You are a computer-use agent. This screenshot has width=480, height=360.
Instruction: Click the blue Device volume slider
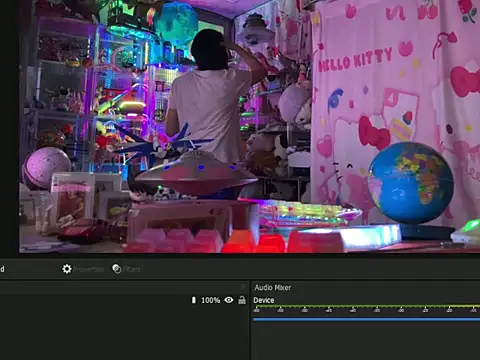coord(366,319)
